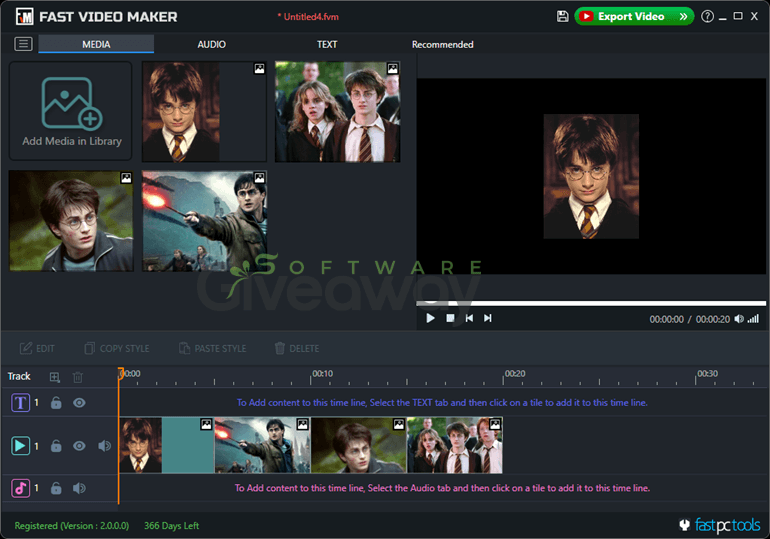Click the fastpctools logo link
This screenshot has height=539, width=770.
[x=720, y=525]
